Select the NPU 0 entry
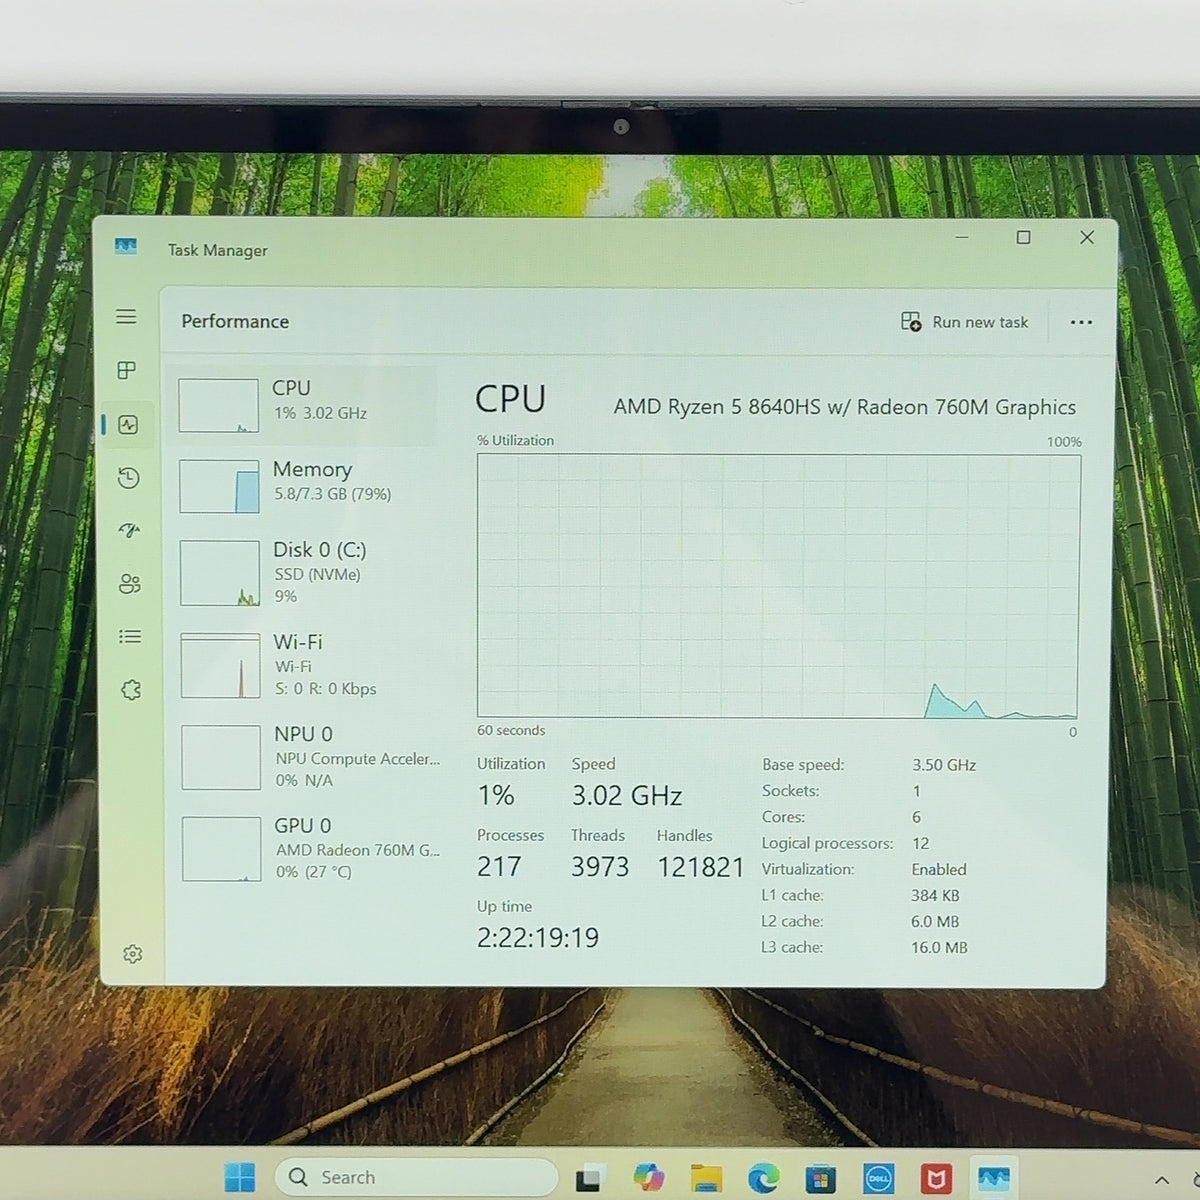This screenshot has width=1200, height=1200. pyautogui.click(x=310, y=757)
